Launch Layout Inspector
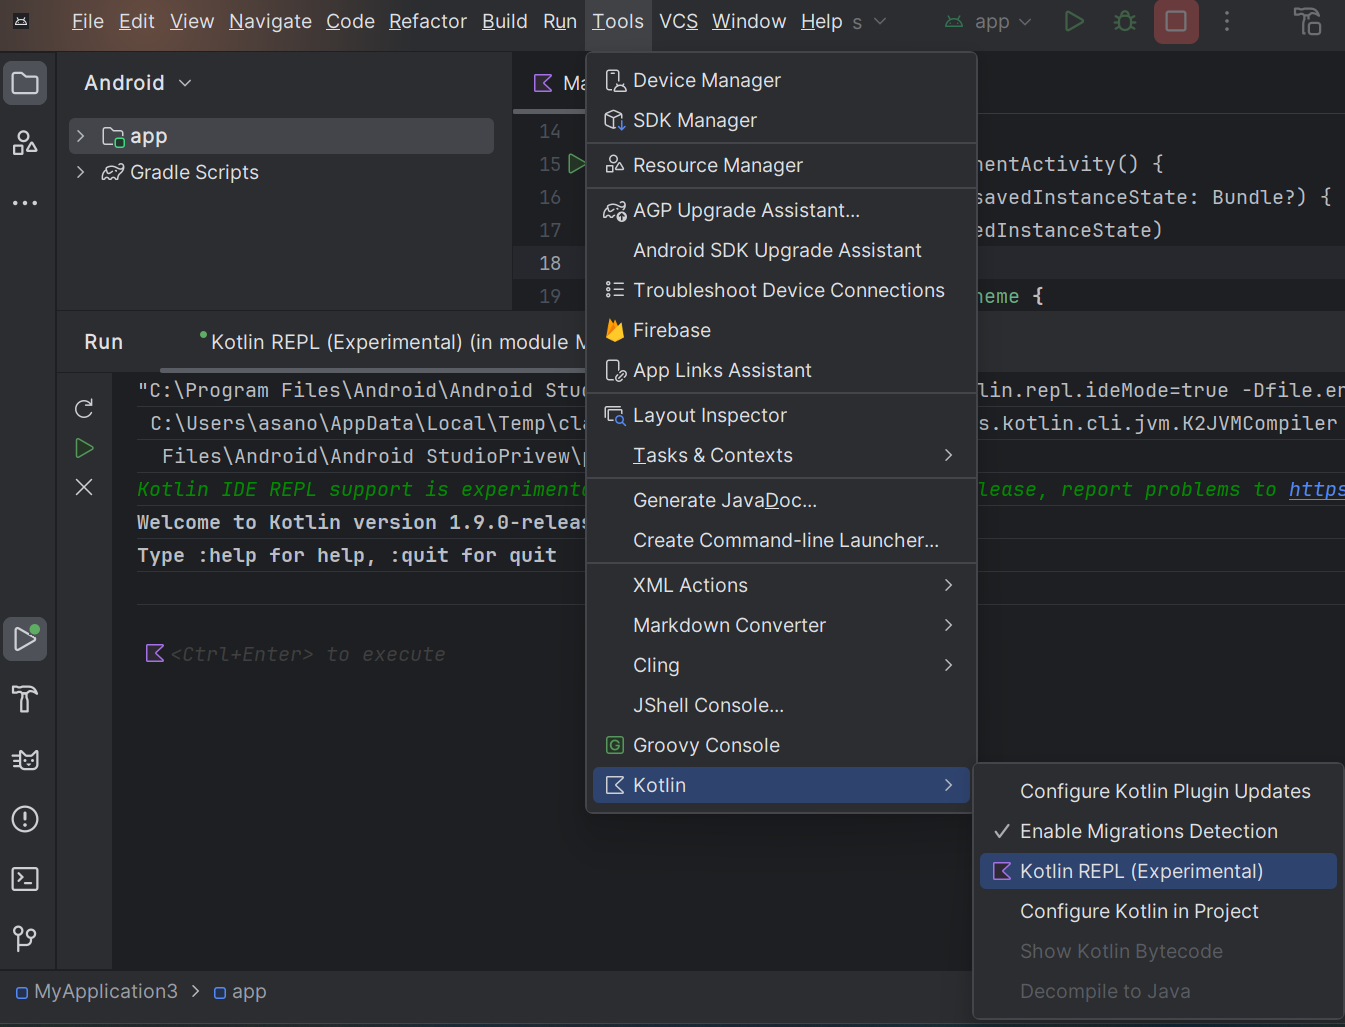Screen dimensions: 1345x1027 [x=781, y=415]
